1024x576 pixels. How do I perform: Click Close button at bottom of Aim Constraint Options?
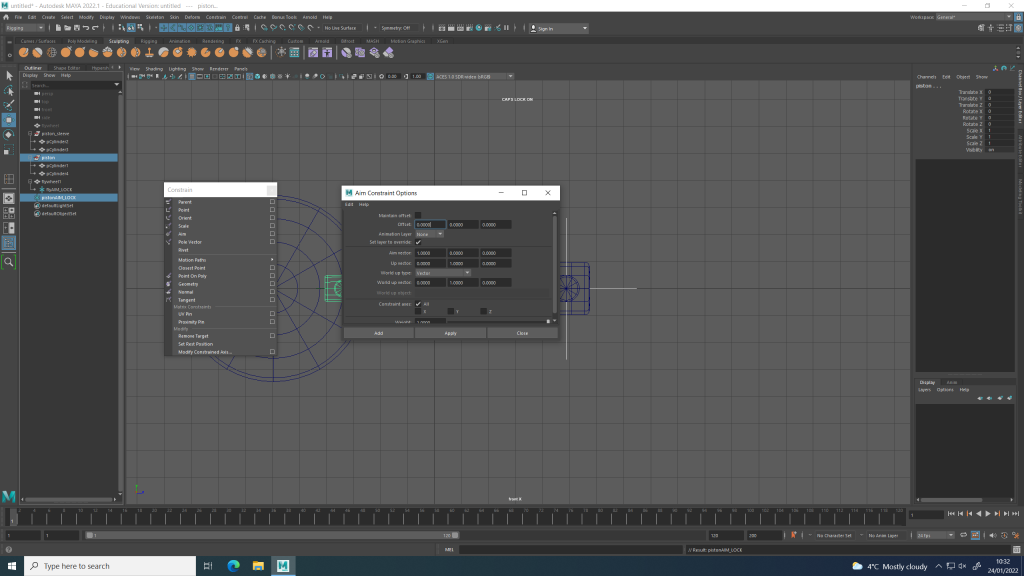[x=522, y=333]
